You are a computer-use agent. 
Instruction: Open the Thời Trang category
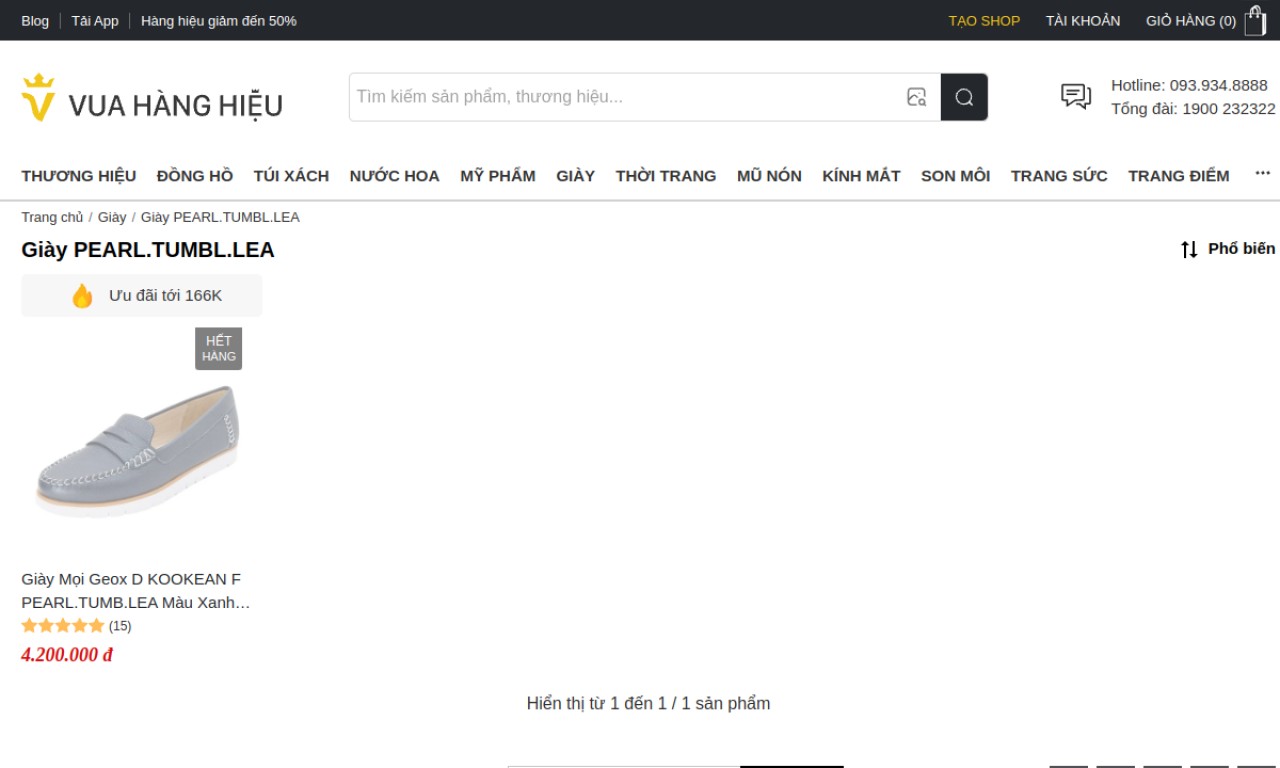[x=666, y=175]
